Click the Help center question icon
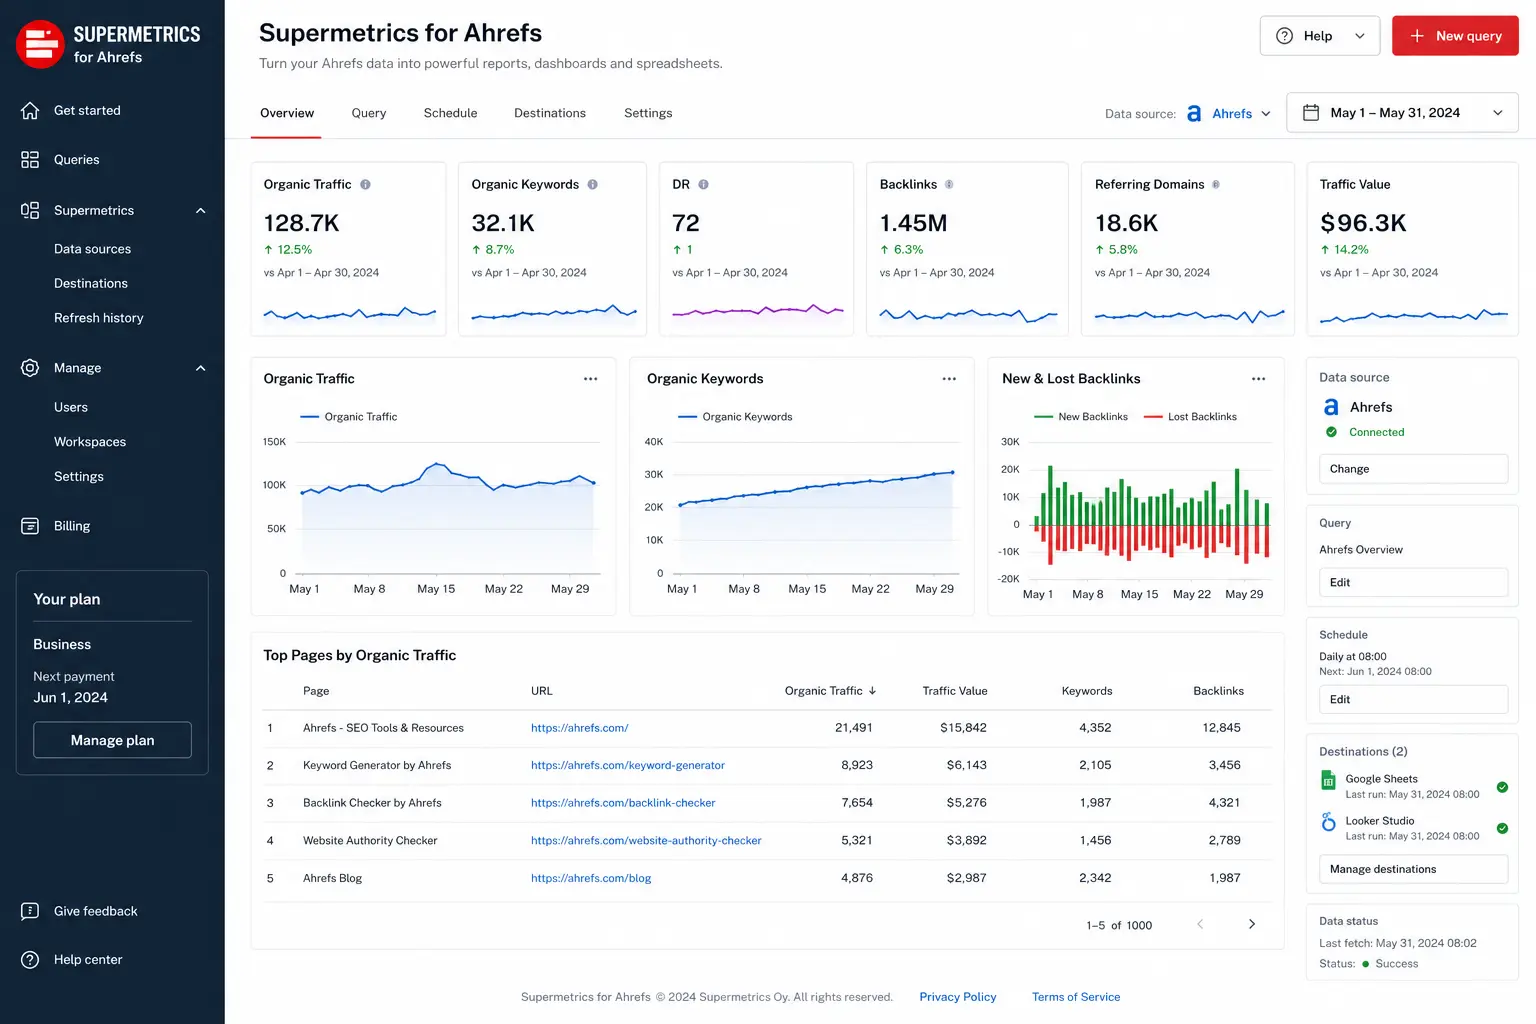Image resolution: width=1536 pixels, height=1024 pixels. (x=30, y=960)
